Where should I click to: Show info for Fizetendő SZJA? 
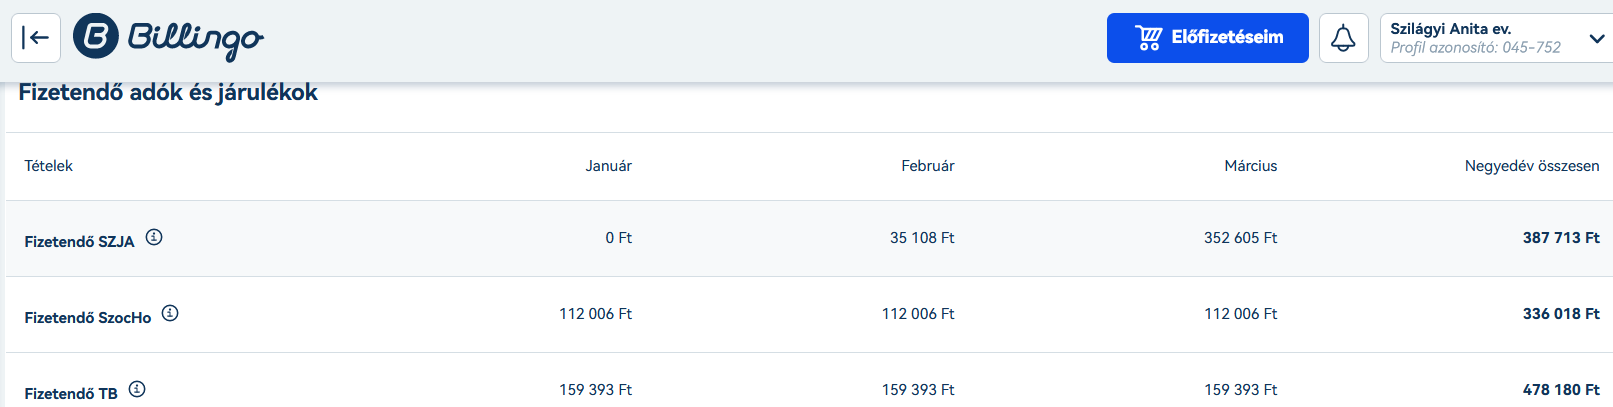[154, 237]
